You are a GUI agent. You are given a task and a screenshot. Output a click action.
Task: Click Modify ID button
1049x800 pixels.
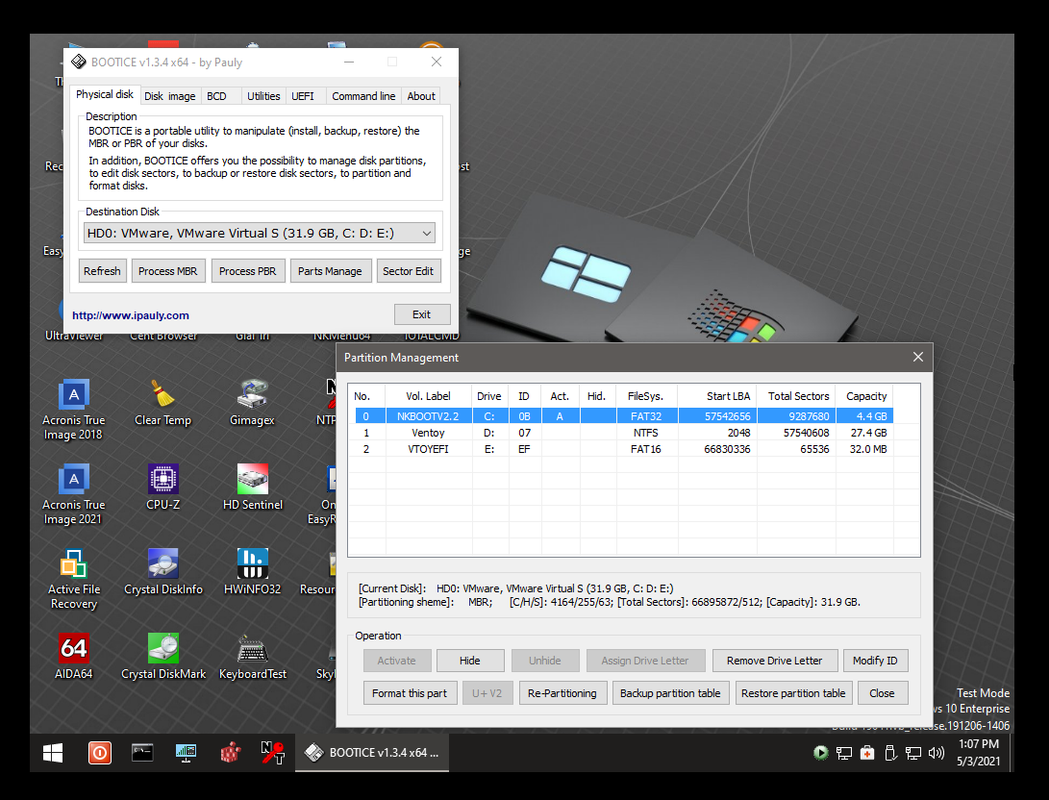(x=875, y=661)
